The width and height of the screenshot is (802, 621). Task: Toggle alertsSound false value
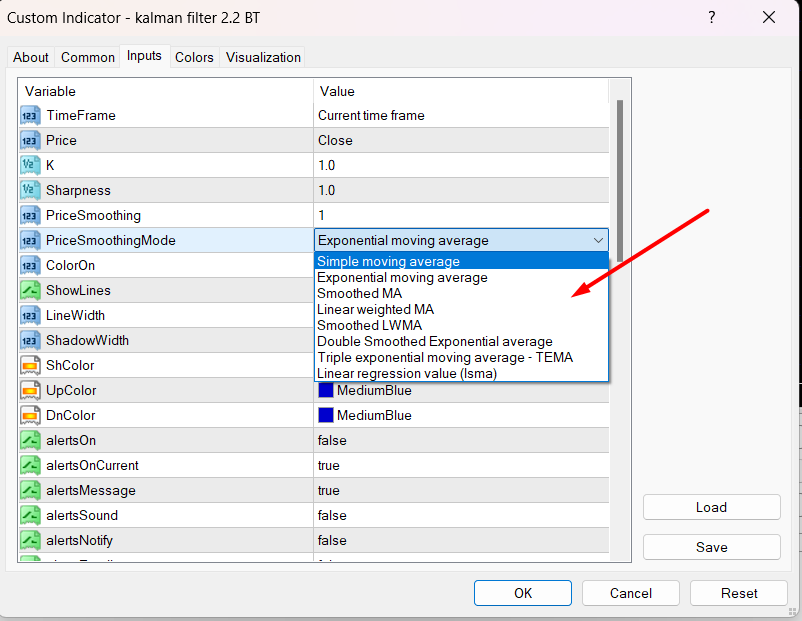coord(461,516)
